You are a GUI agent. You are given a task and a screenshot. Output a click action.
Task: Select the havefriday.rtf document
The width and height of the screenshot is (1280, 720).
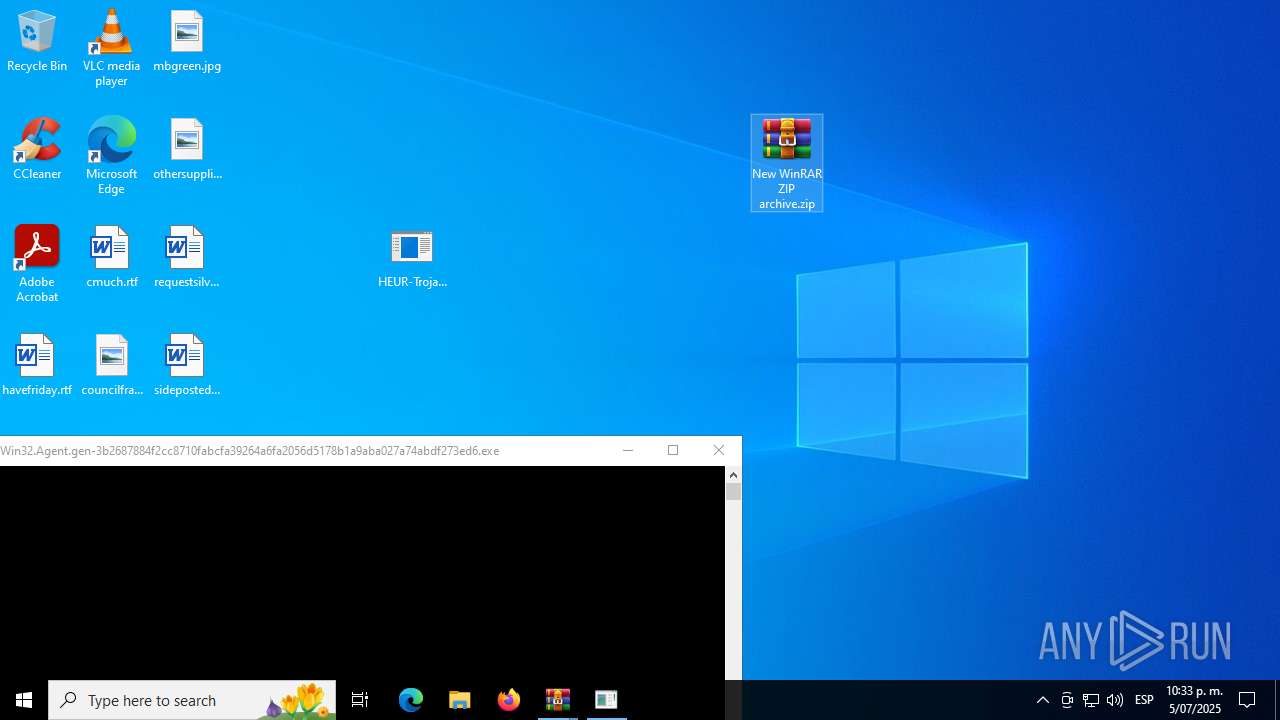point(37,366)
